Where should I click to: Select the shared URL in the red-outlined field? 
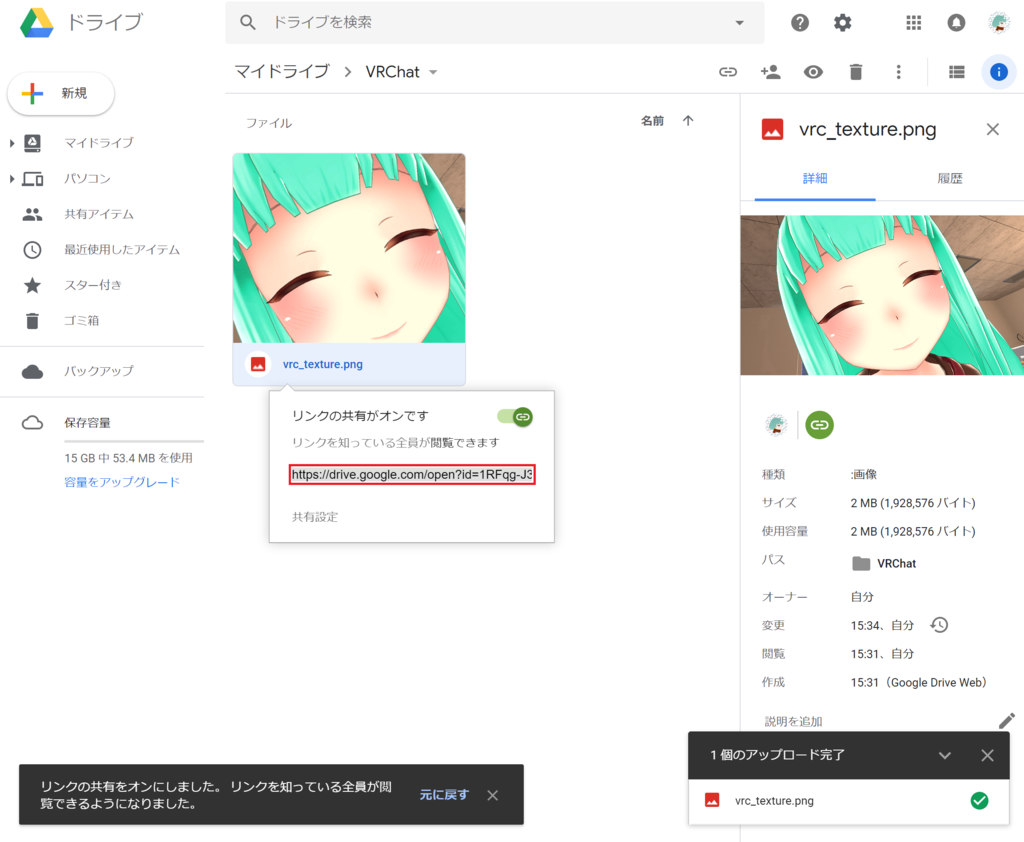coord(411,474)
